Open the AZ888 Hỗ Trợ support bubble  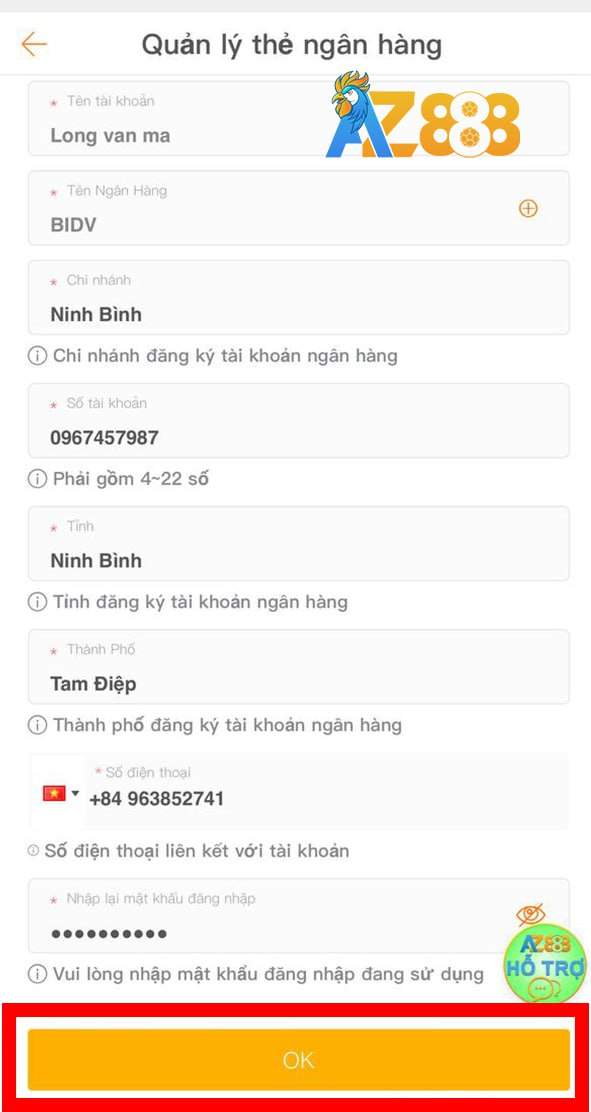545,963
